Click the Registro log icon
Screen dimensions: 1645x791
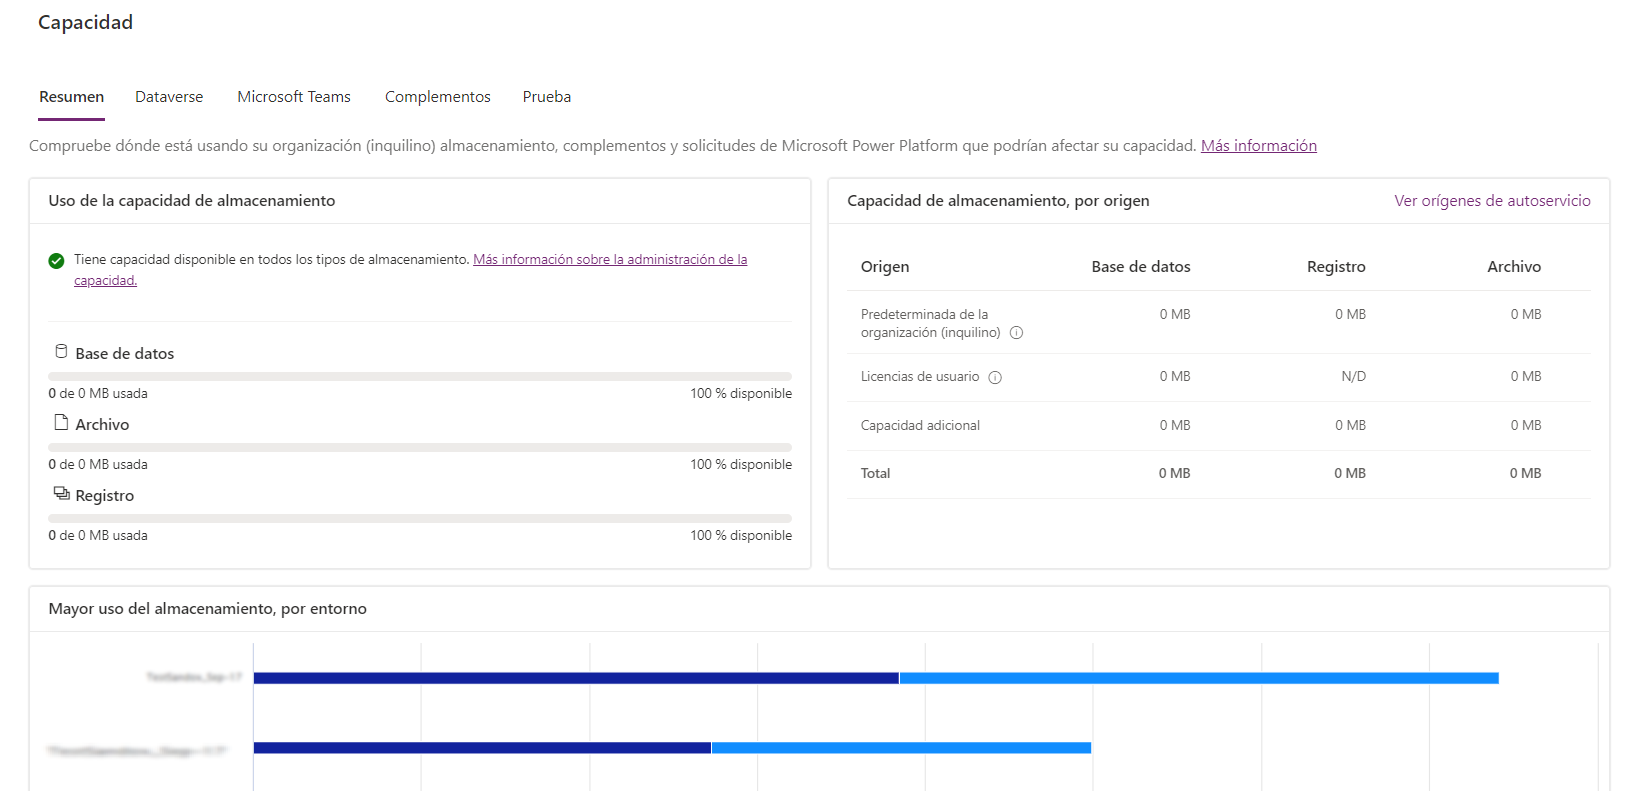[x=61, y=493]
